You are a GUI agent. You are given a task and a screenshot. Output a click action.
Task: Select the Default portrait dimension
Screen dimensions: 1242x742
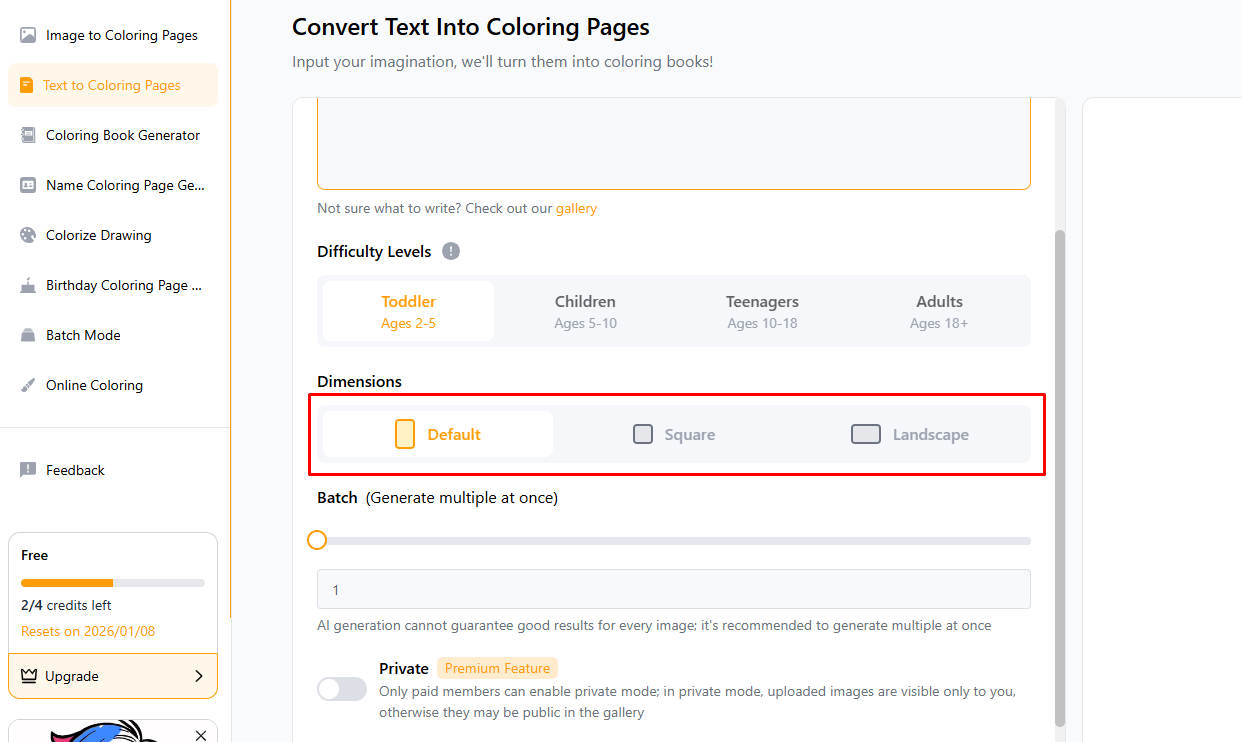pyautogui.click(x=438, y=434)
